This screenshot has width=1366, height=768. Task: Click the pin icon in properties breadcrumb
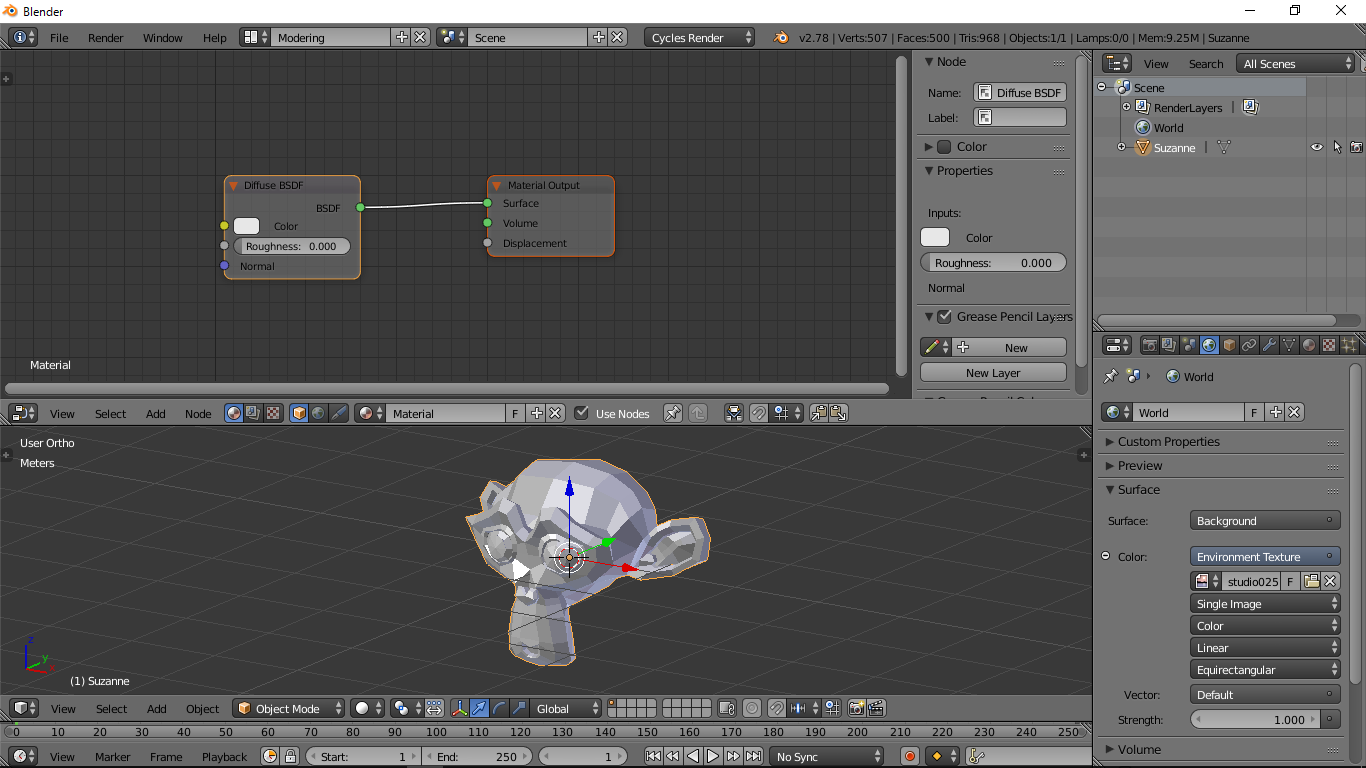pyautogui.click(x=1110, y=376)
